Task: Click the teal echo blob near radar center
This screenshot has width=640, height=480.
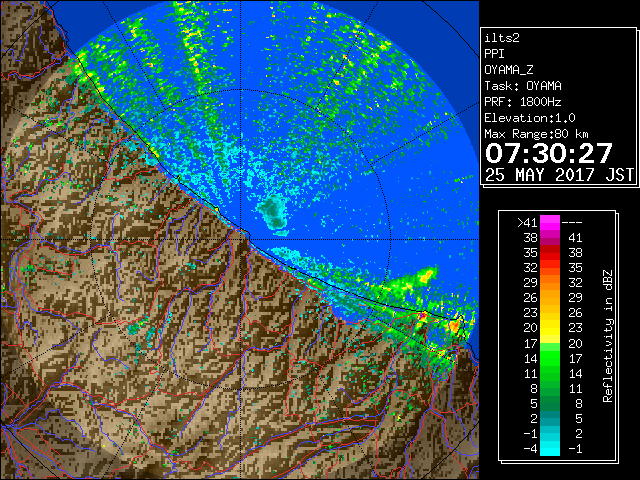Action: tap(273, 212)
